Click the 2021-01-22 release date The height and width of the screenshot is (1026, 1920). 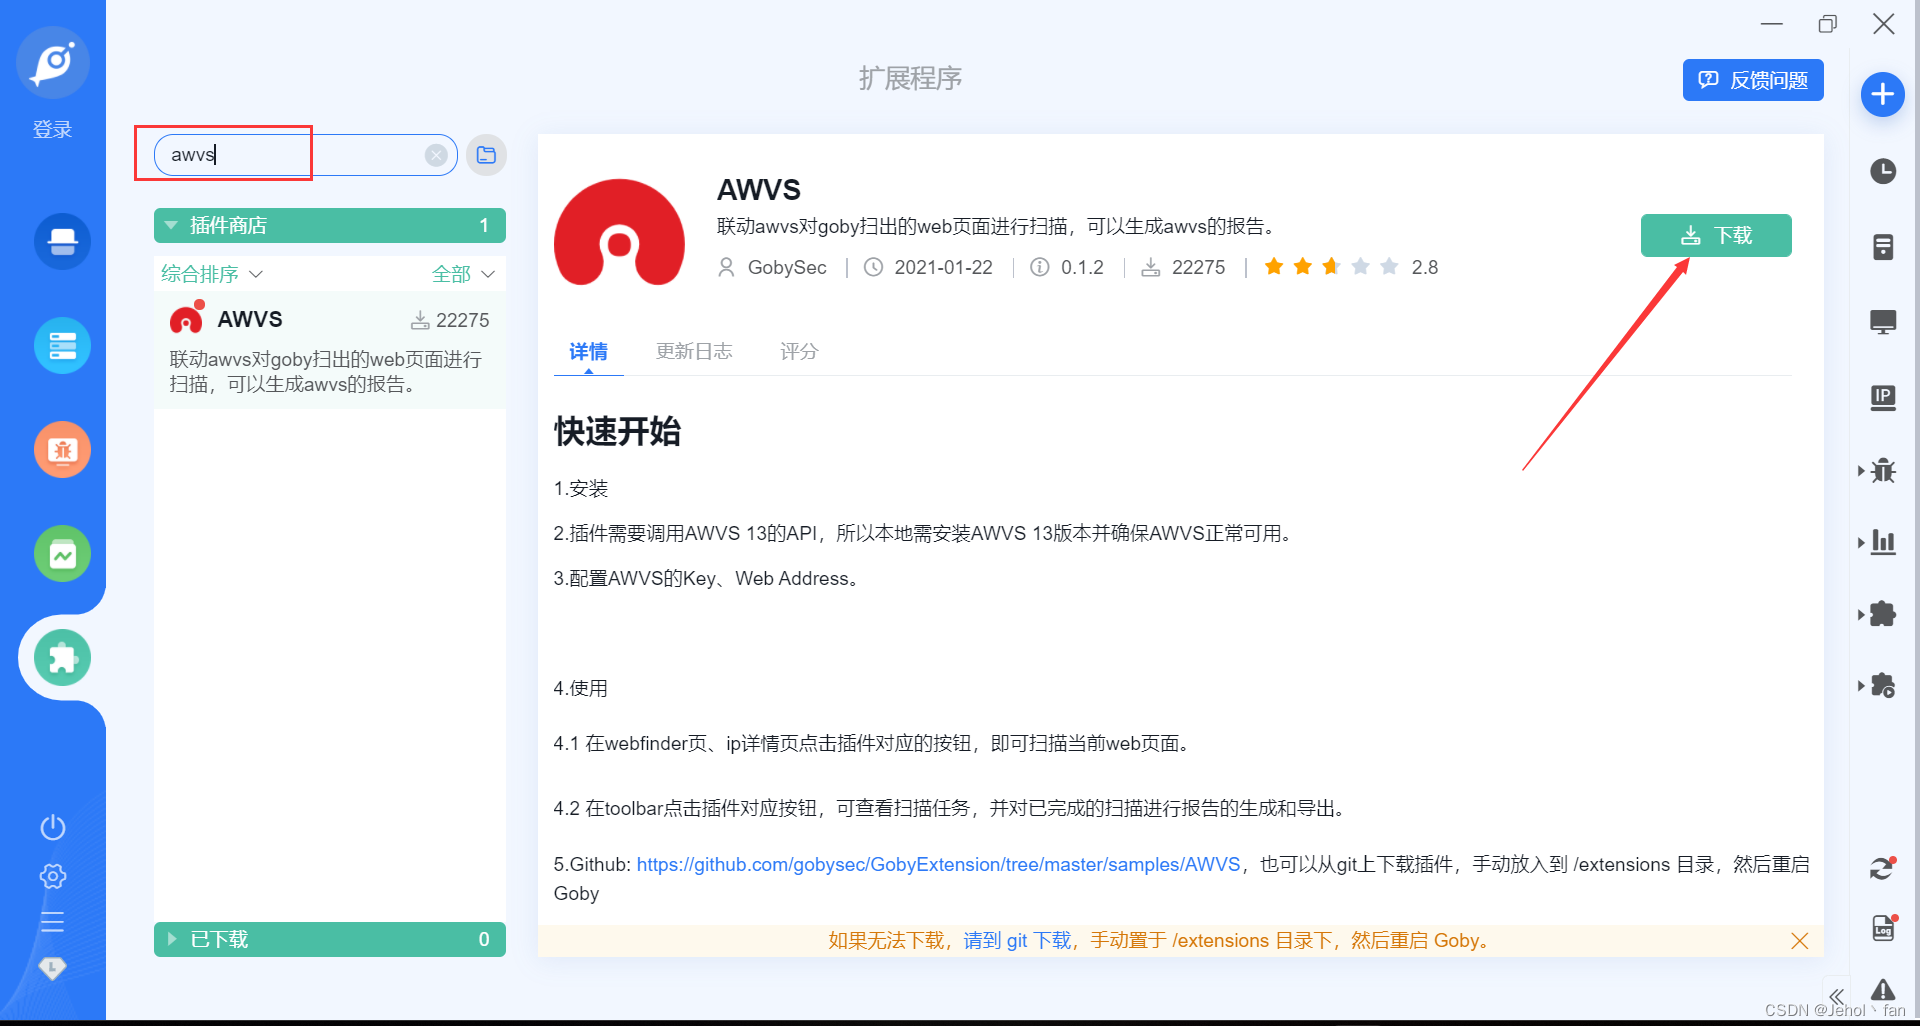[x=943, y=267]
